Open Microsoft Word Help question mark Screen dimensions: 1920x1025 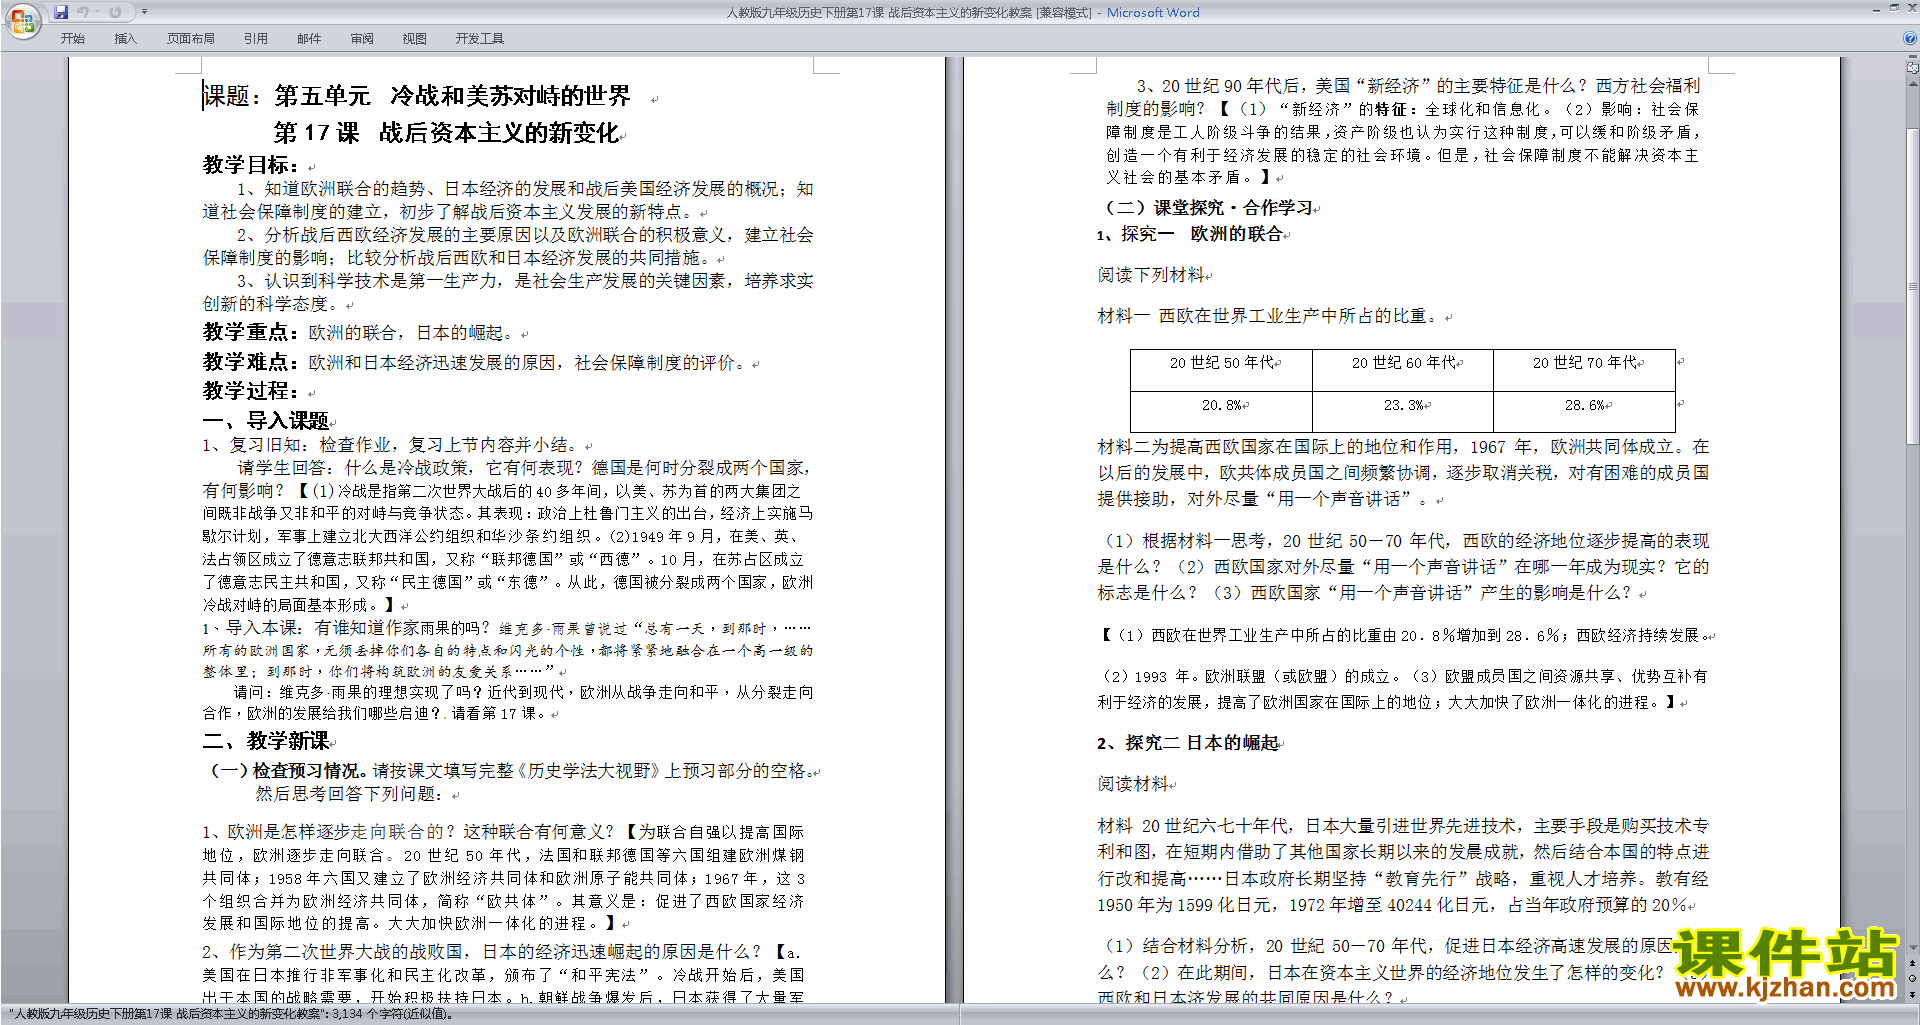1910,38
